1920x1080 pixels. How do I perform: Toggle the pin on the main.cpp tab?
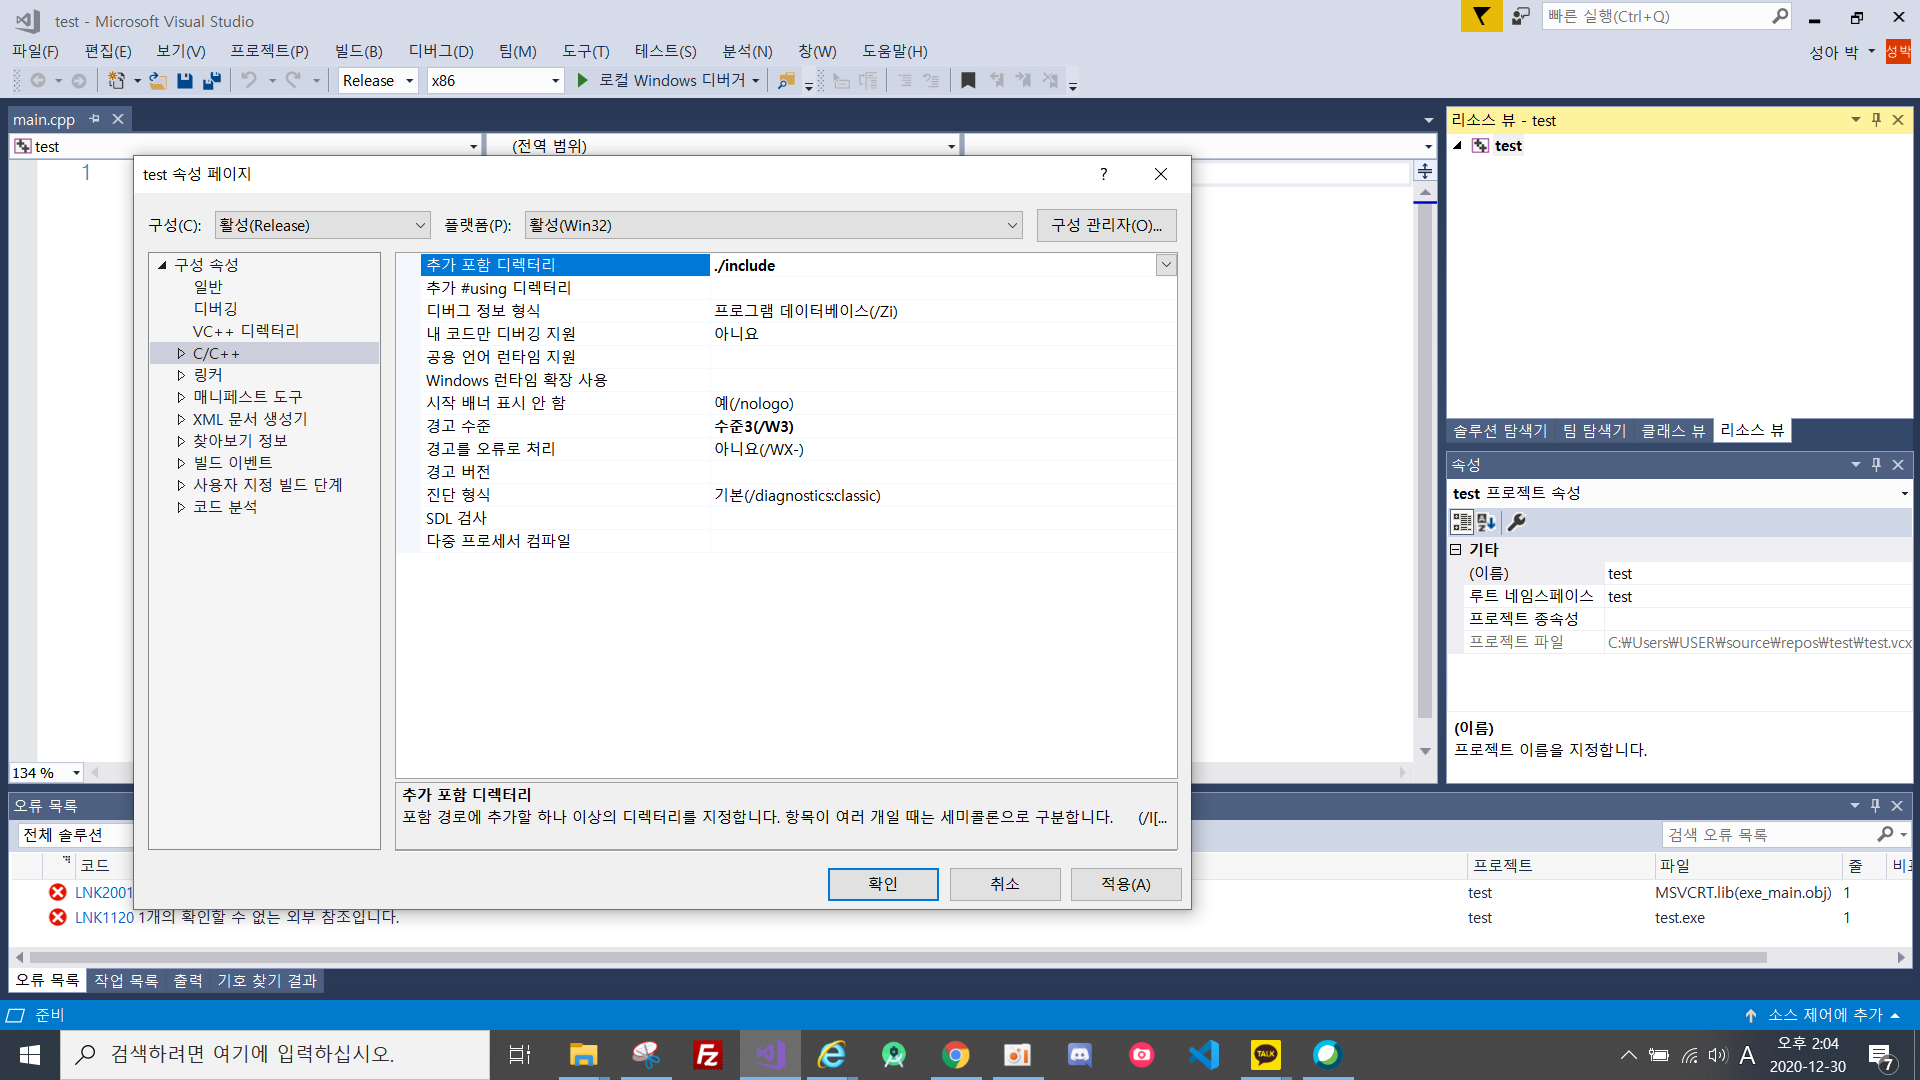coord(95,119)
